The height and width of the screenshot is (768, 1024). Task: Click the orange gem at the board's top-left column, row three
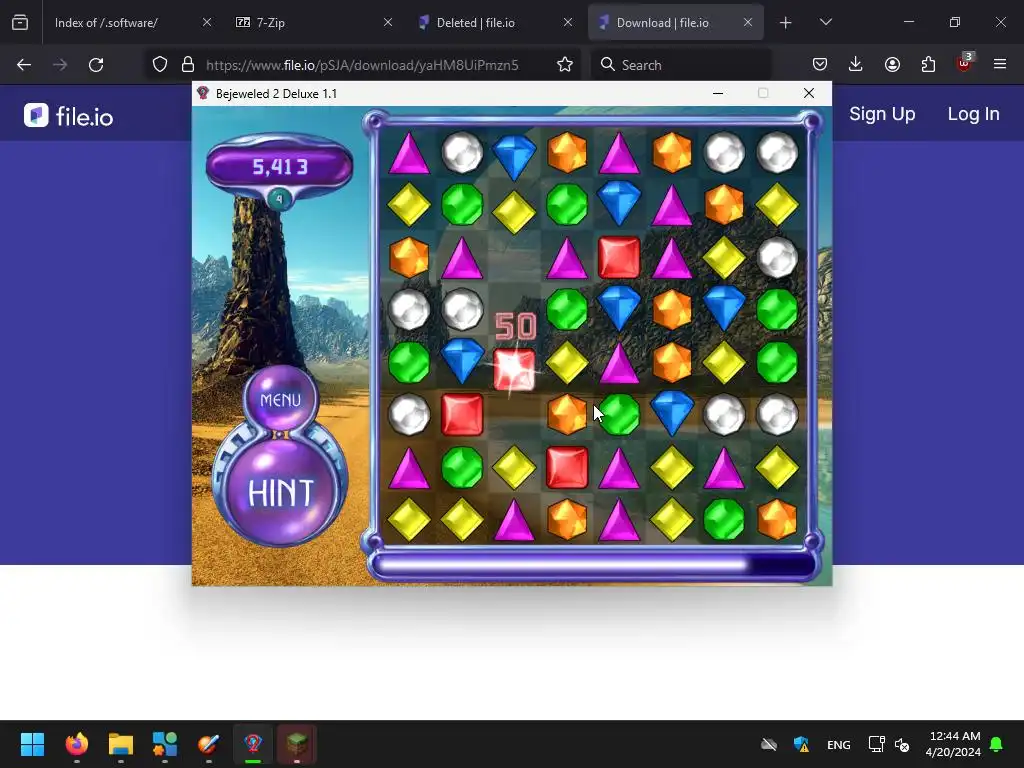click(409, 257)
